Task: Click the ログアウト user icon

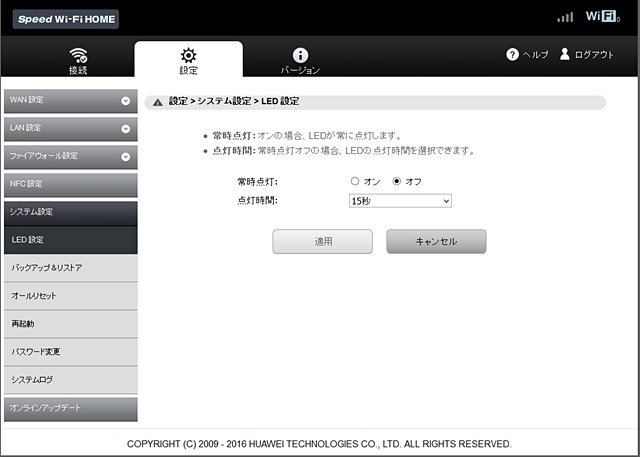Action: [x=564, y=54]
